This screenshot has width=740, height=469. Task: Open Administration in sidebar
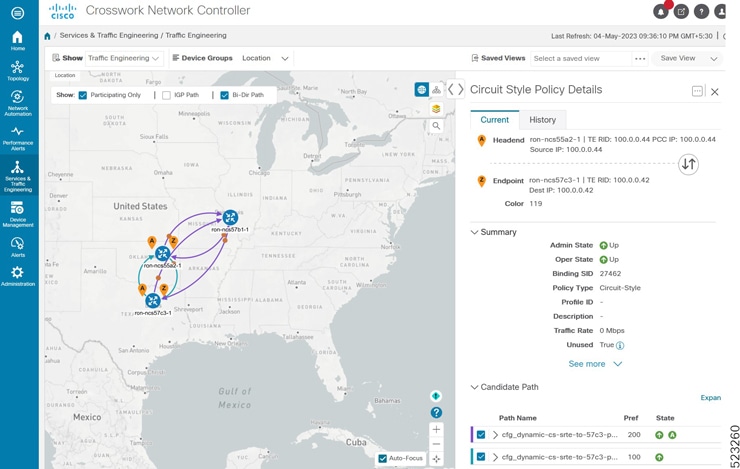click(x=17, y=276)
